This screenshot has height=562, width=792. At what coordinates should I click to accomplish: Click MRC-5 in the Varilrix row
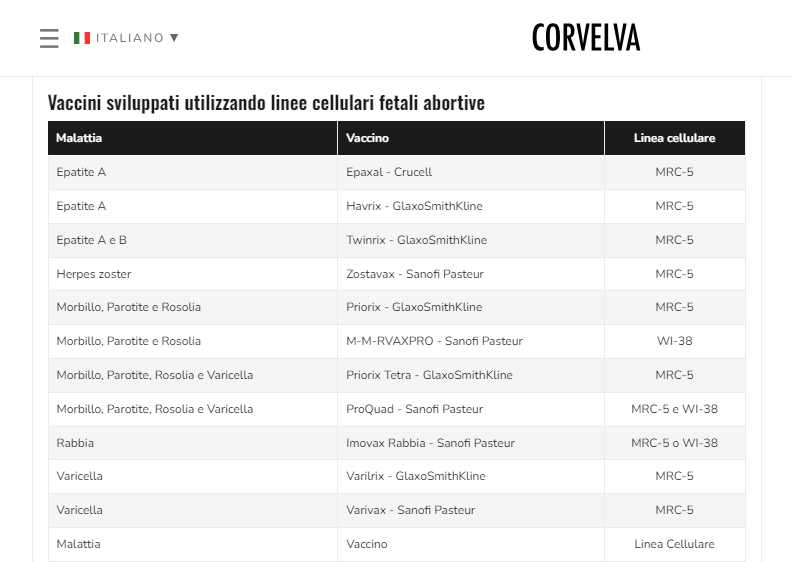(674, 476)
